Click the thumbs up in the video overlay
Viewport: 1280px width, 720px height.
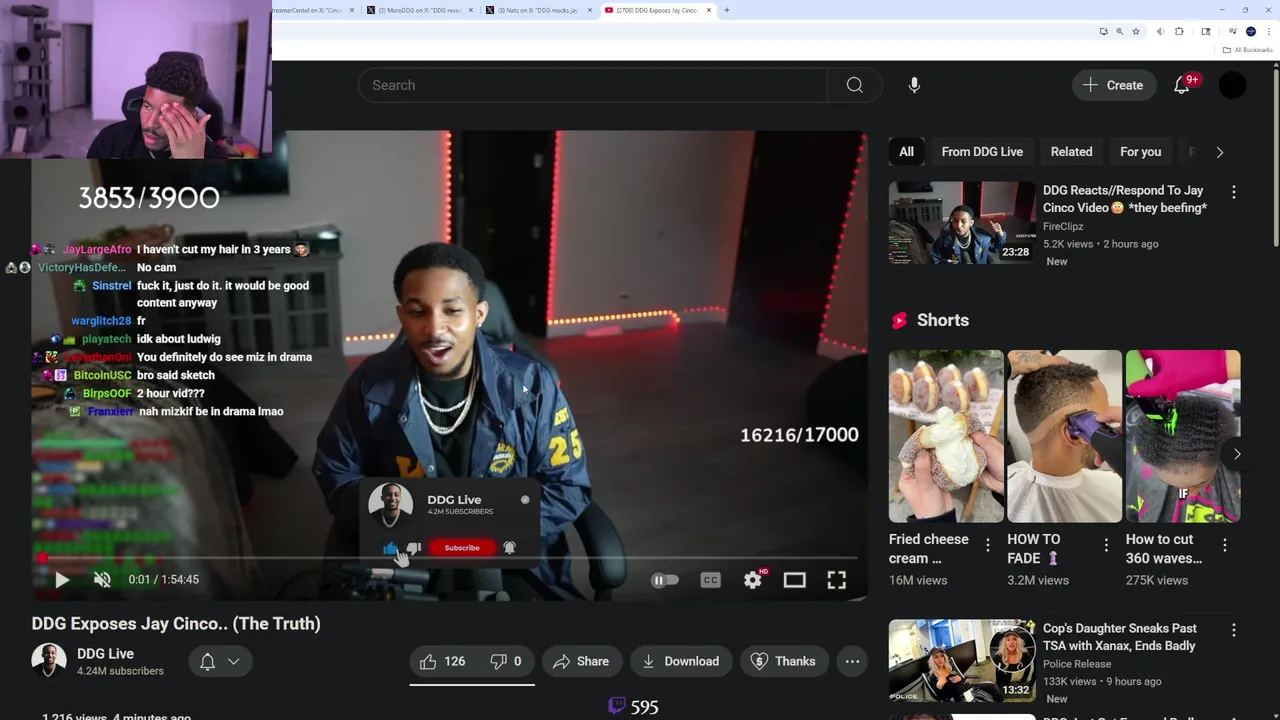coord(390,548)
